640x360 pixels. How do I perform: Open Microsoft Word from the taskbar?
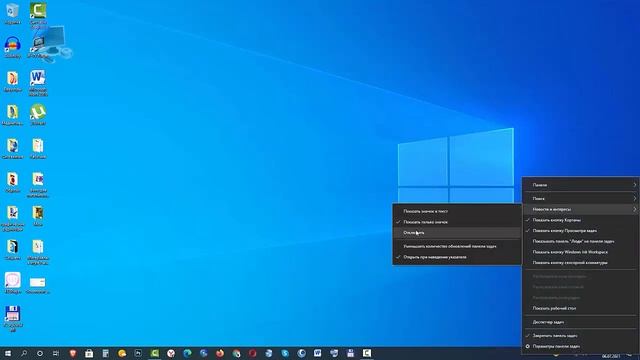click(318, 353)
